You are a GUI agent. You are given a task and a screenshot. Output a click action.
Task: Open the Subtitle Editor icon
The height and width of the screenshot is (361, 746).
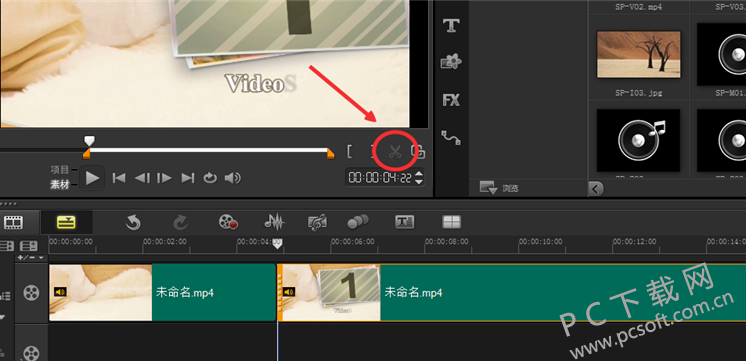[x=404, y=222]
